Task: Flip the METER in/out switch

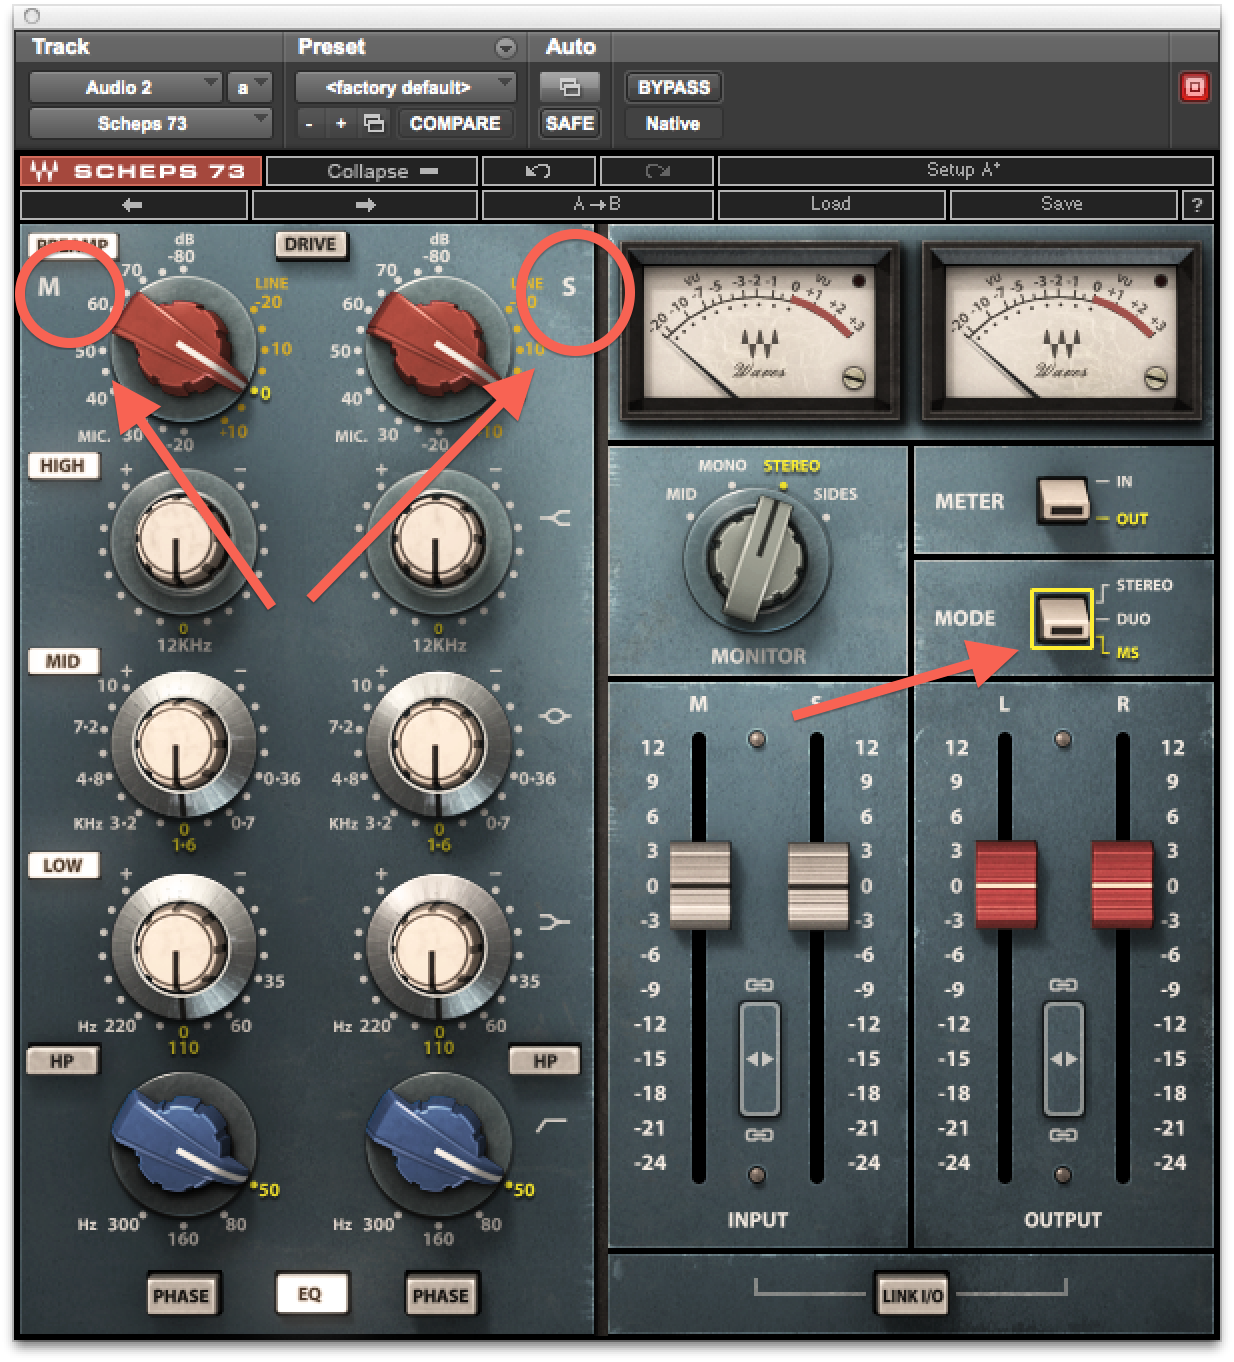Action: (1064, 499)
